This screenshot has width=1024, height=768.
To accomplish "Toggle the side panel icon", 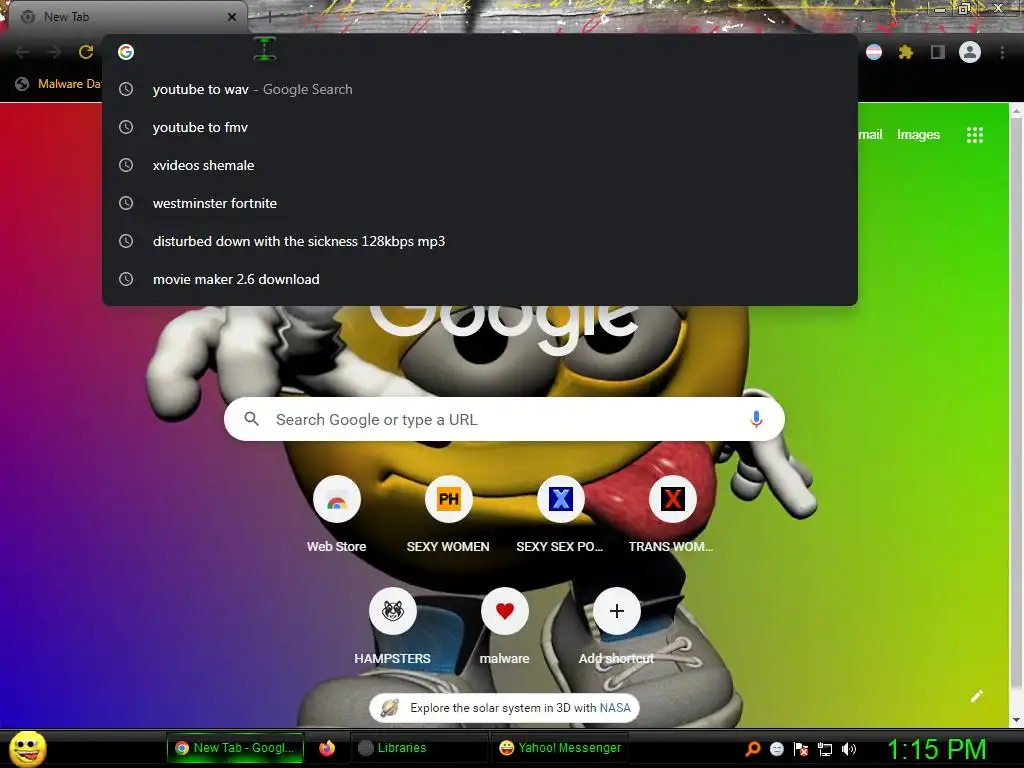I will (x=938, y=52).
